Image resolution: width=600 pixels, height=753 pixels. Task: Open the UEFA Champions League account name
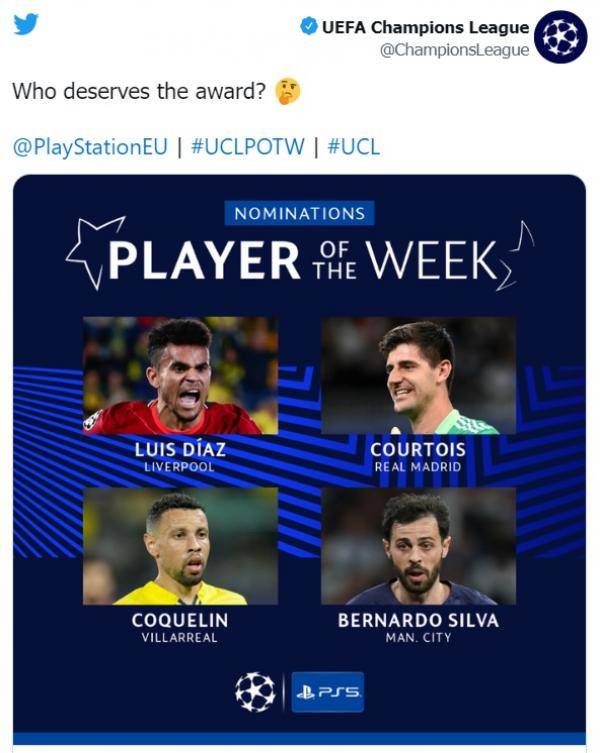point(425,27)
